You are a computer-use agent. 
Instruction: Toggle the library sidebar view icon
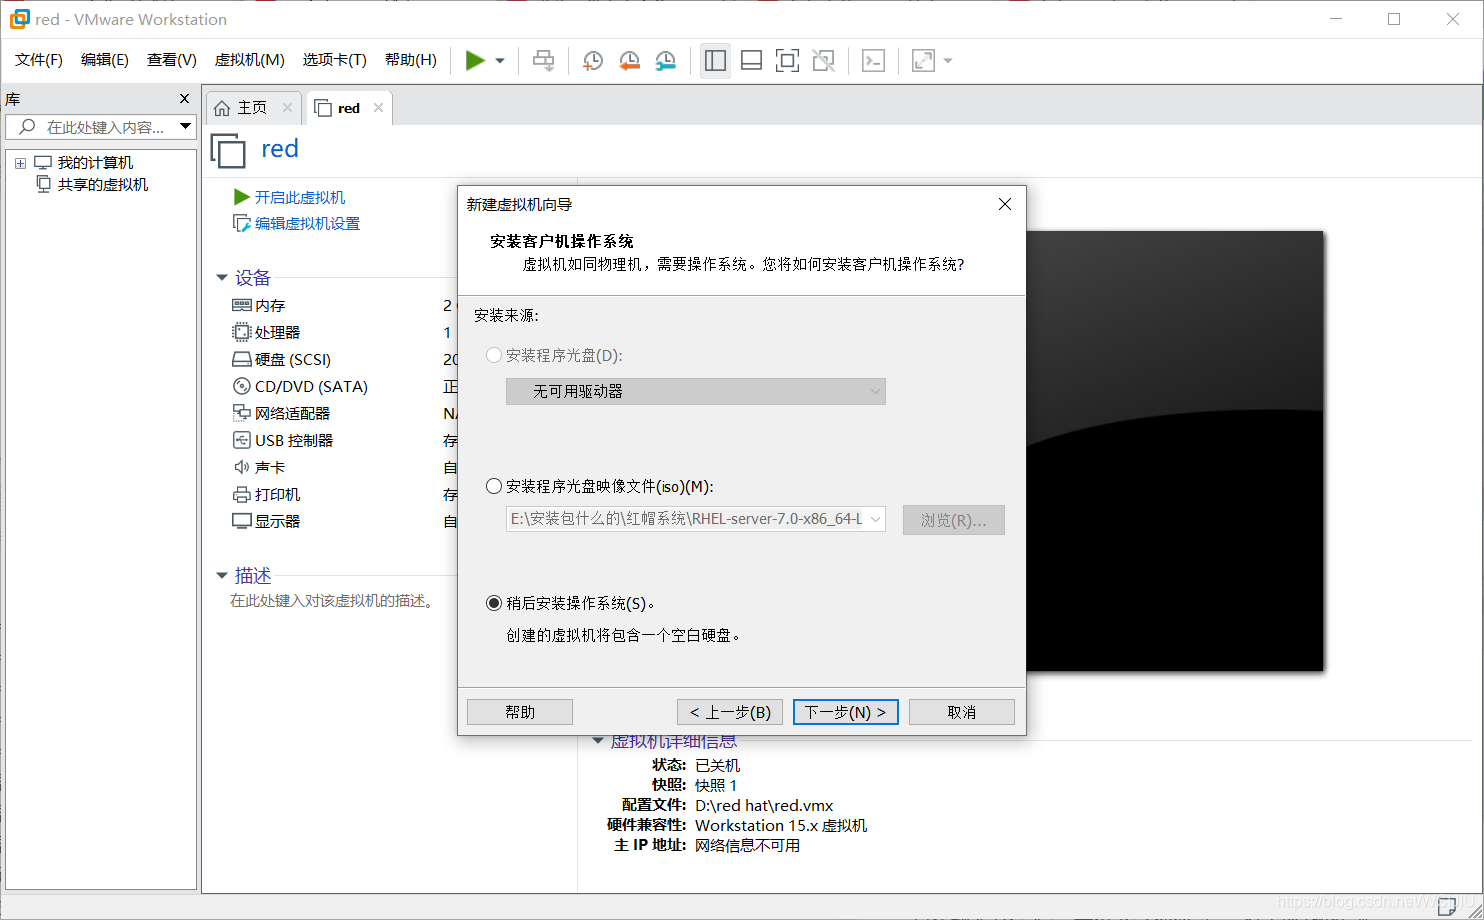pyautogui.click(x=715, y=61)
